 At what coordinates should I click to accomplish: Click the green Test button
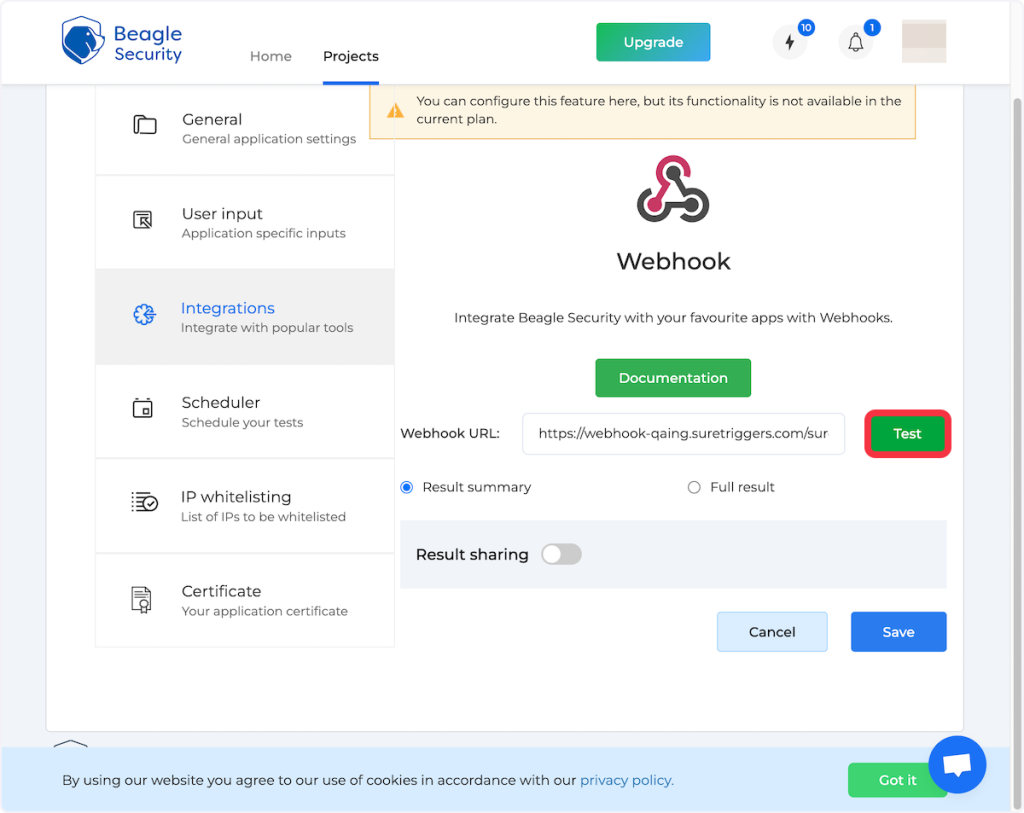[x=907, y=434]
